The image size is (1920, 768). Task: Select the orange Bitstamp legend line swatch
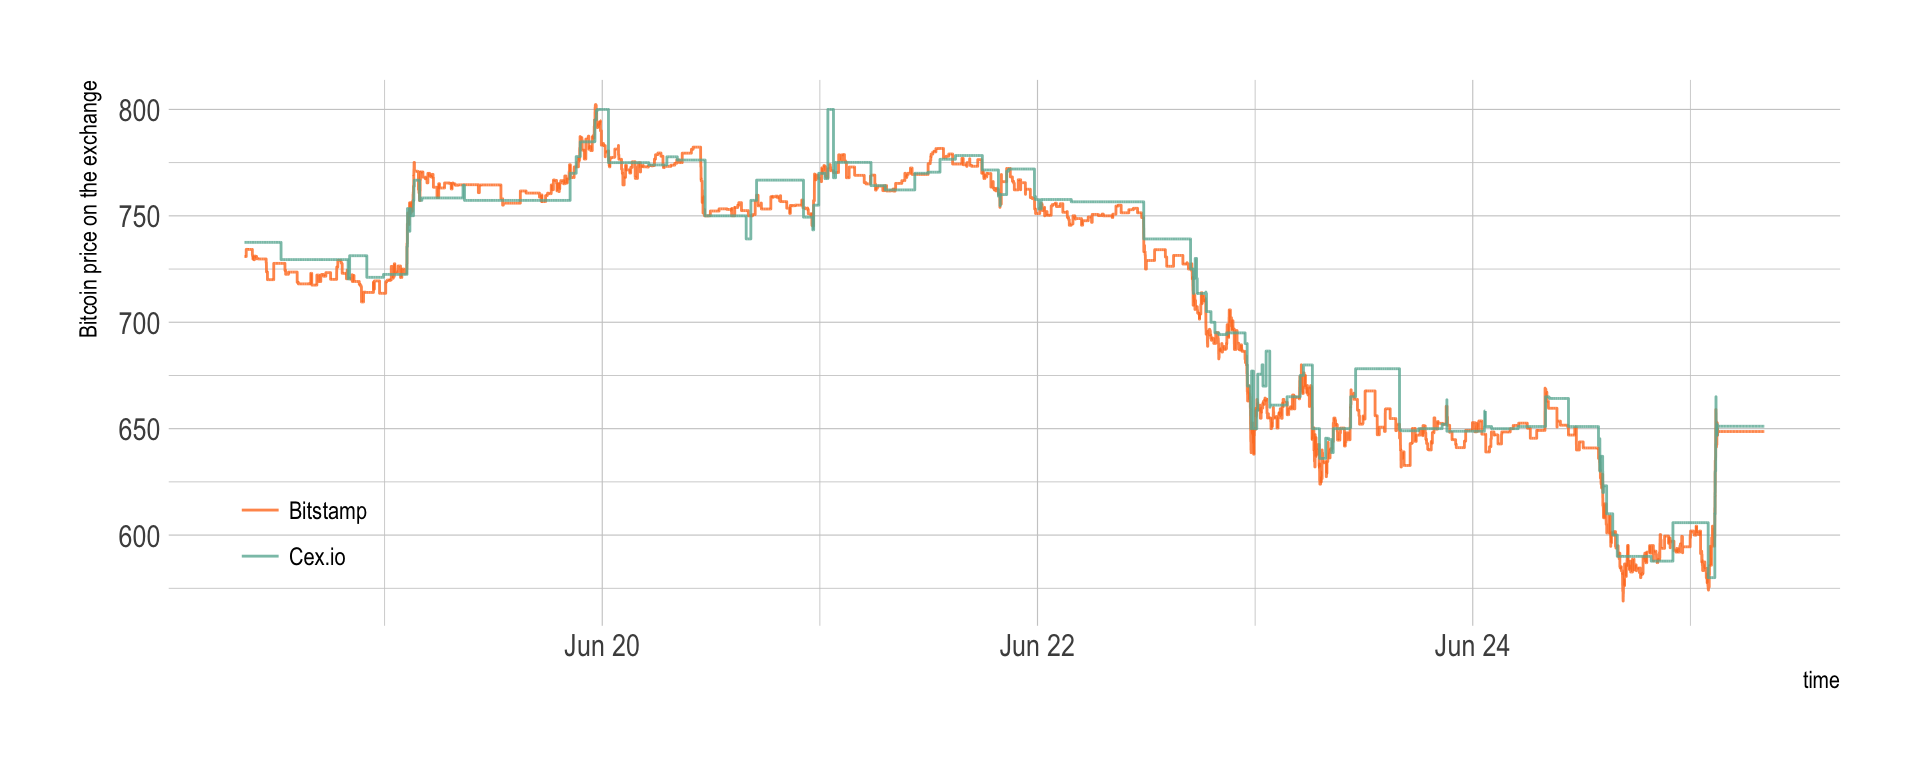tap(260, 510)
